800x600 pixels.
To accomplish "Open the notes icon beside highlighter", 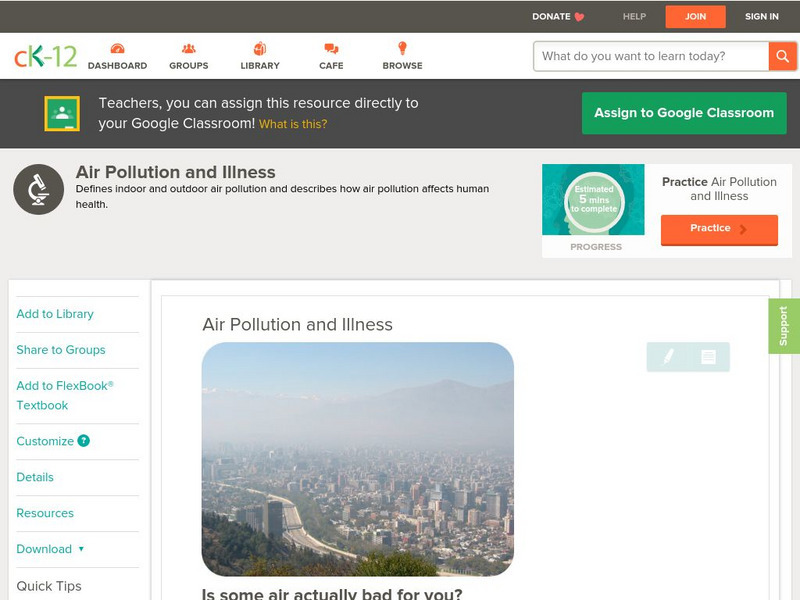I will (x=708, y=356).
